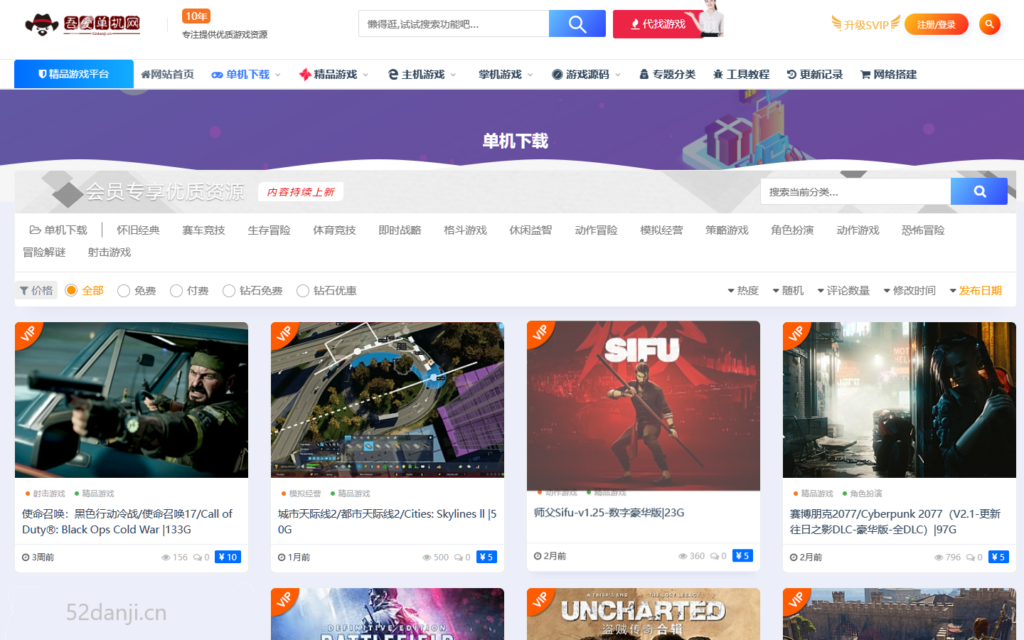
Task: Click the winged 升级SVIP upgrade icon
Action: pos(866,24)
